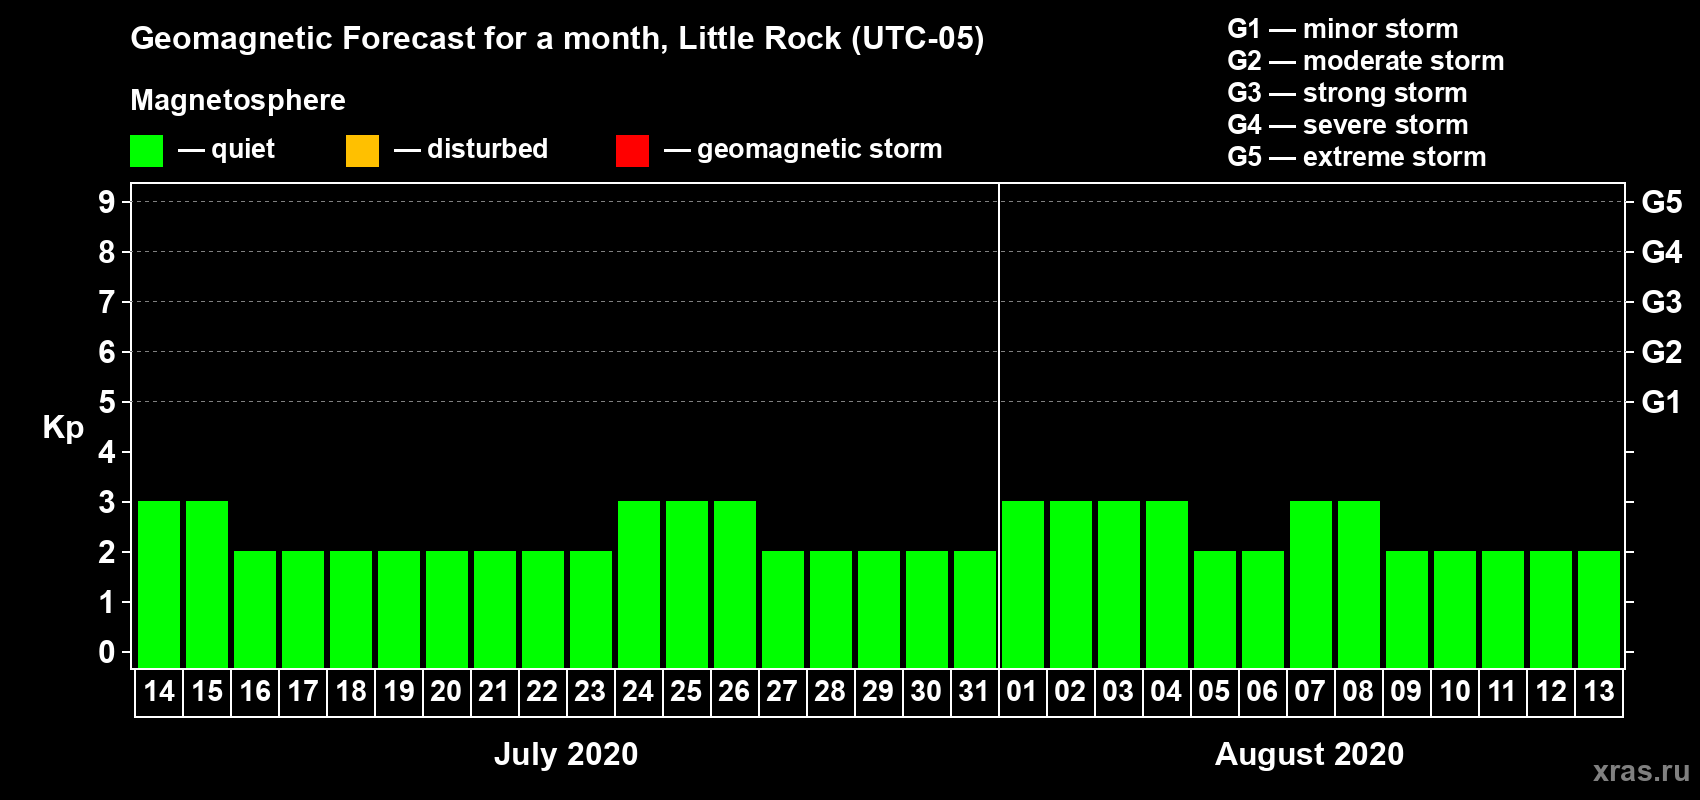Click date label 06 in August
Image resolution: width=1700 pixels, height=800 pixels.
click(x=1262, y=692)
